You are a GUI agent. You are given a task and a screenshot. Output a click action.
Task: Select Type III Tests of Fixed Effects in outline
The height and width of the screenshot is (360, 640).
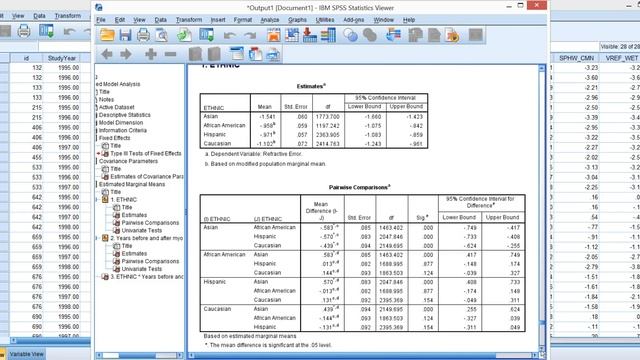click(146, 153)
